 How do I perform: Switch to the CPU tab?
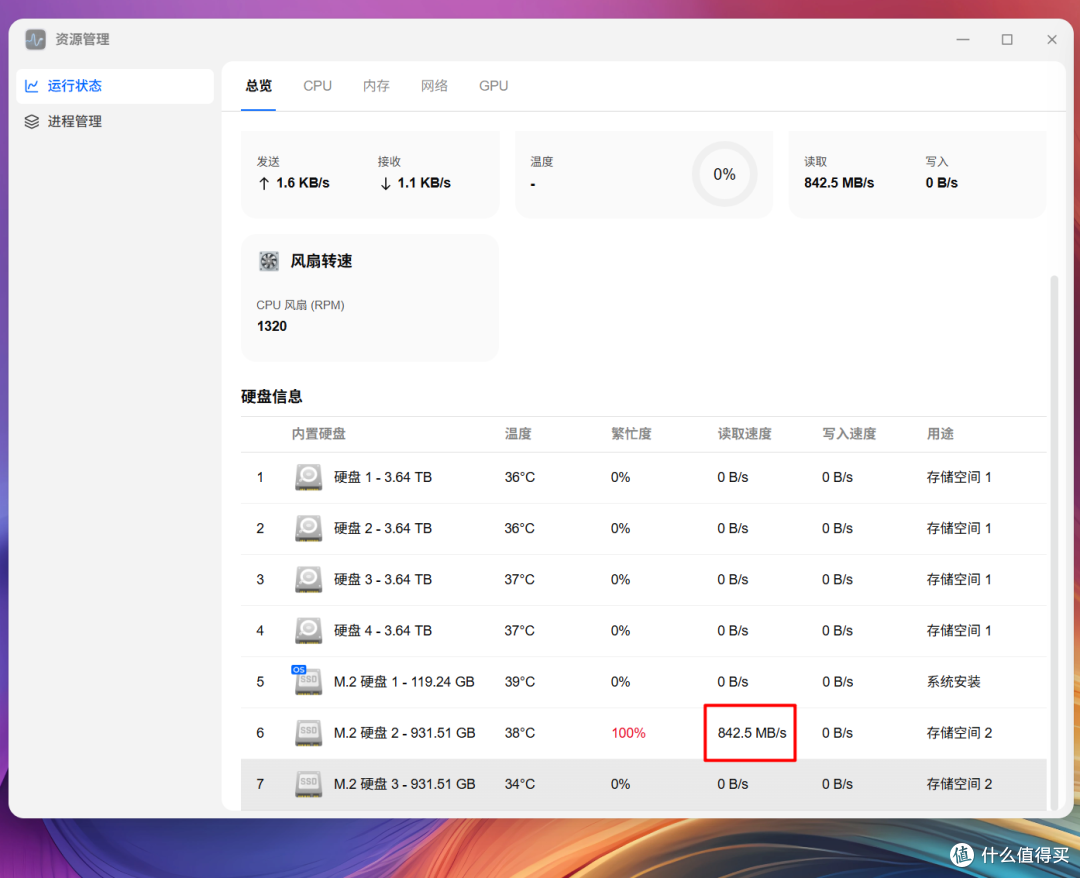click(x=318, y=86)
